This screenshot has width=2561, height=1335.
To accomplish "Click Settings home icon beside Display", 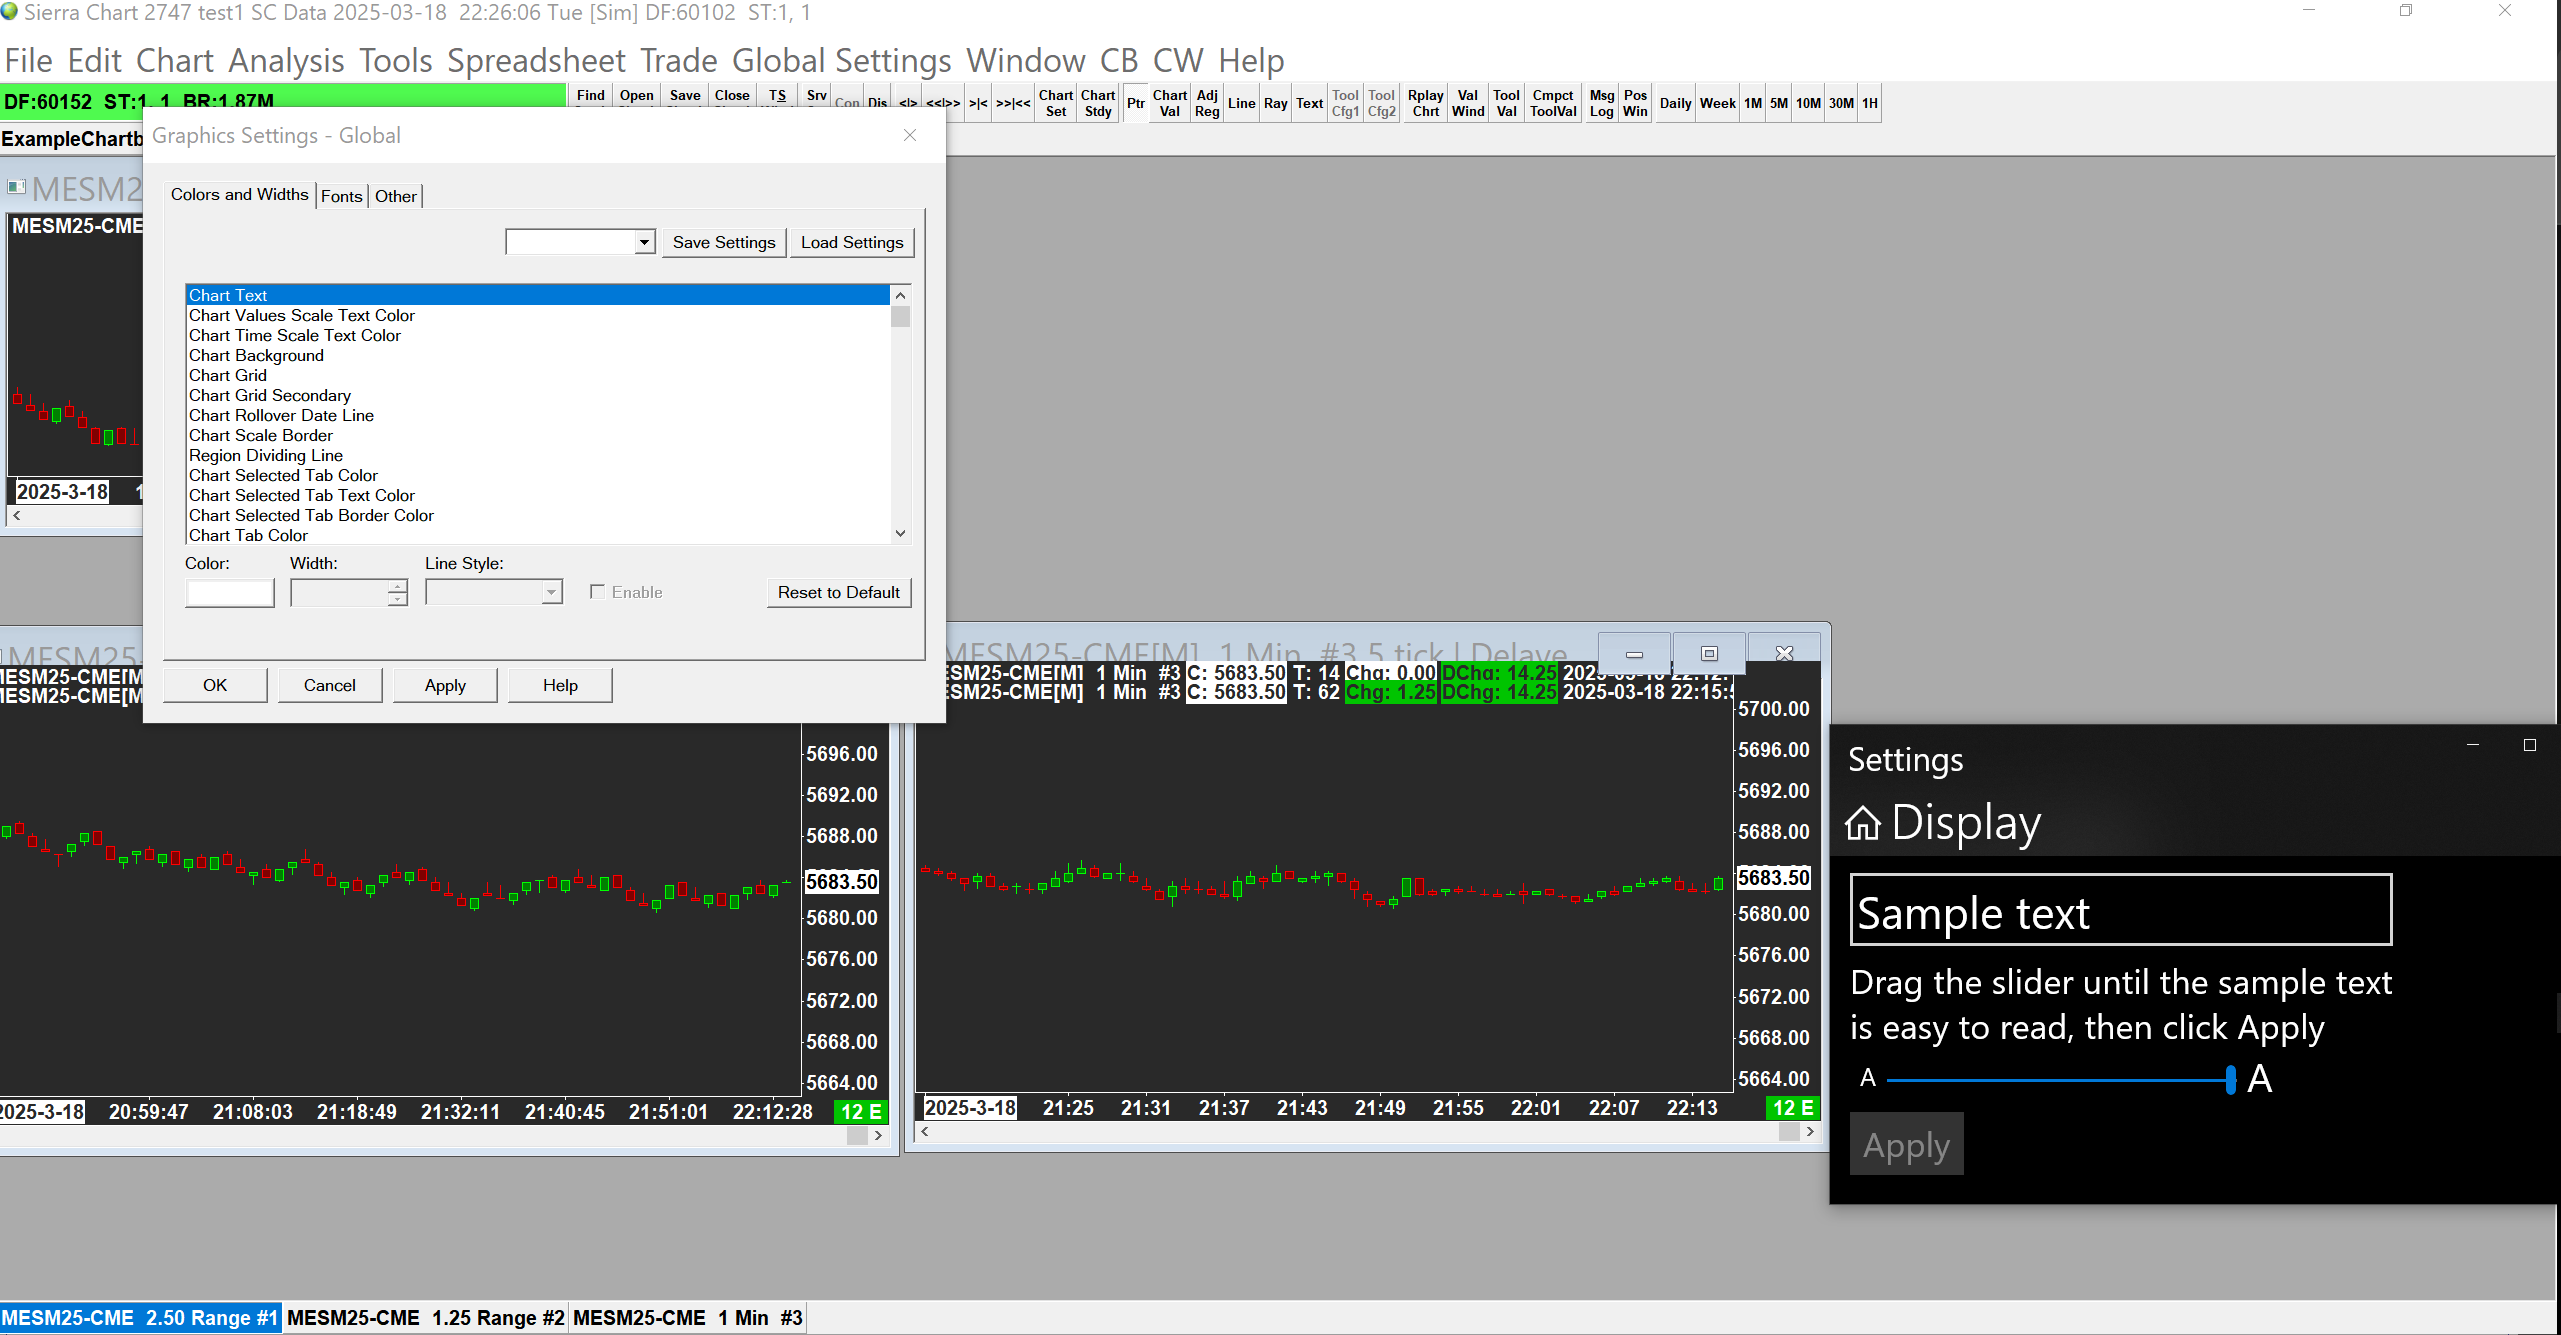I will pyautogui.click(x=1863, y=824).
